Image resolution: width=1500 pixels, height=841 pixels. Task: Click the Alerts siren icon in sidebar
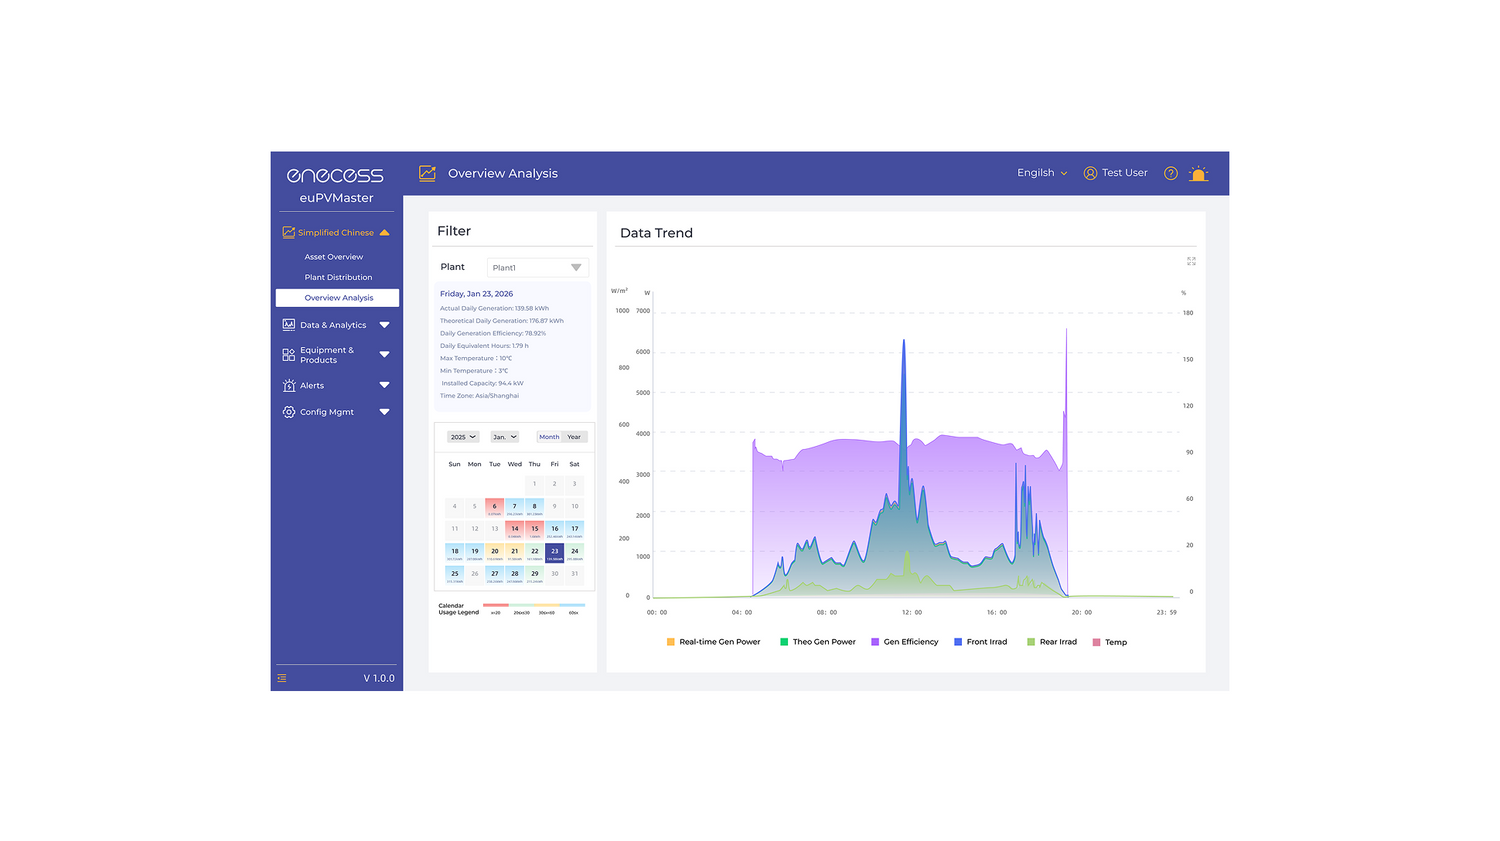(x=289, y=385)
